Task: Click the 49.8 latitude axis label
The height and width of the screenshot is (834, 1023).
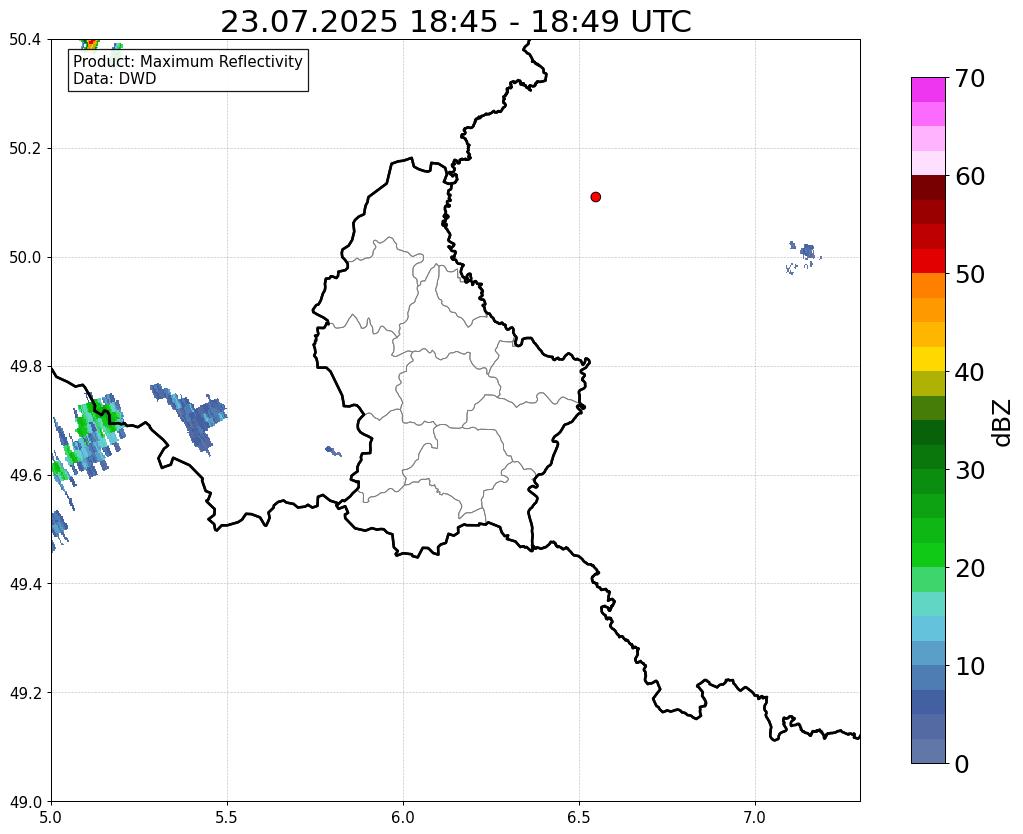Action: pyautogui.click(x=25, y=367)
